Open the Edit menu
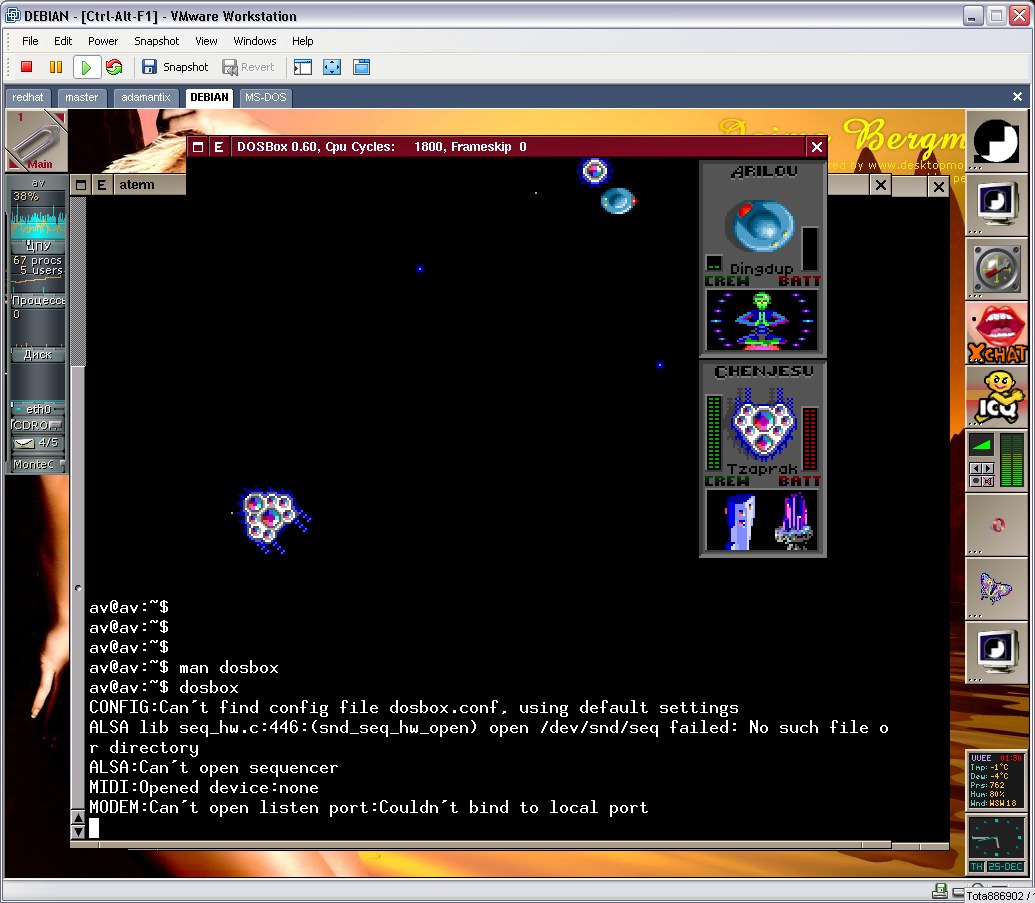Viewport: 1035px width, 903px height. point(63,41)
